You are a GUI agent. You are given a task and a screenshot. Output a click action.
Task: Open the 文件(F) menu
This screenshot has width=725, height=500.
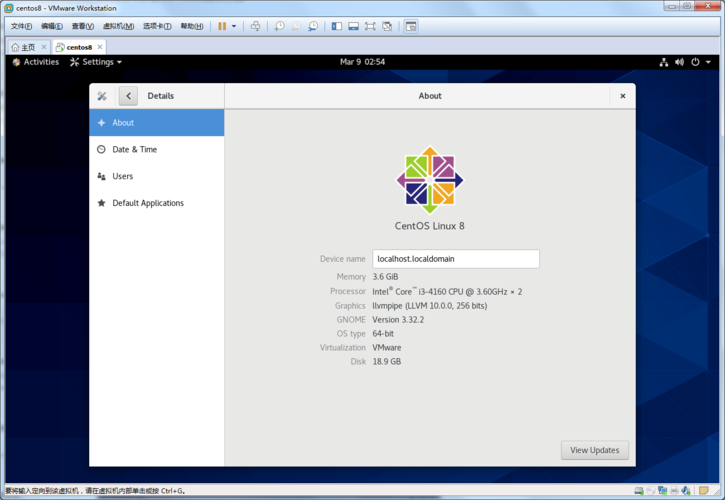coord(21,26)
